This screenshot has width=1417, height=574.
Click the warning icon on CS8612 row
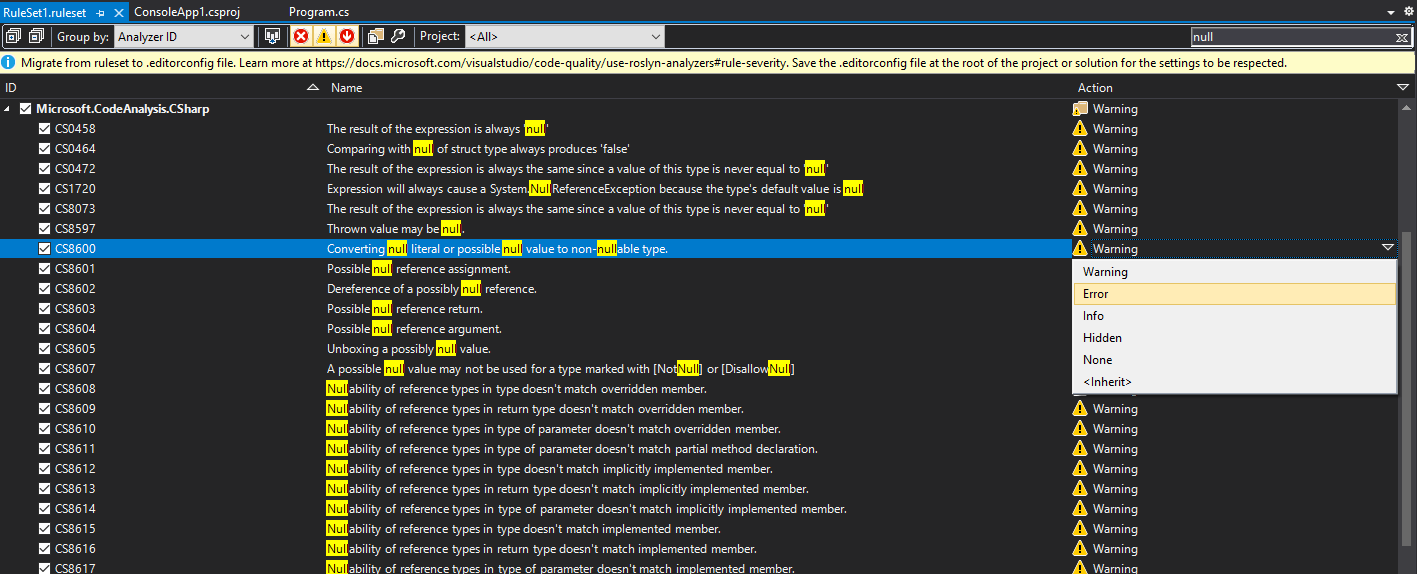[1080, 468]
